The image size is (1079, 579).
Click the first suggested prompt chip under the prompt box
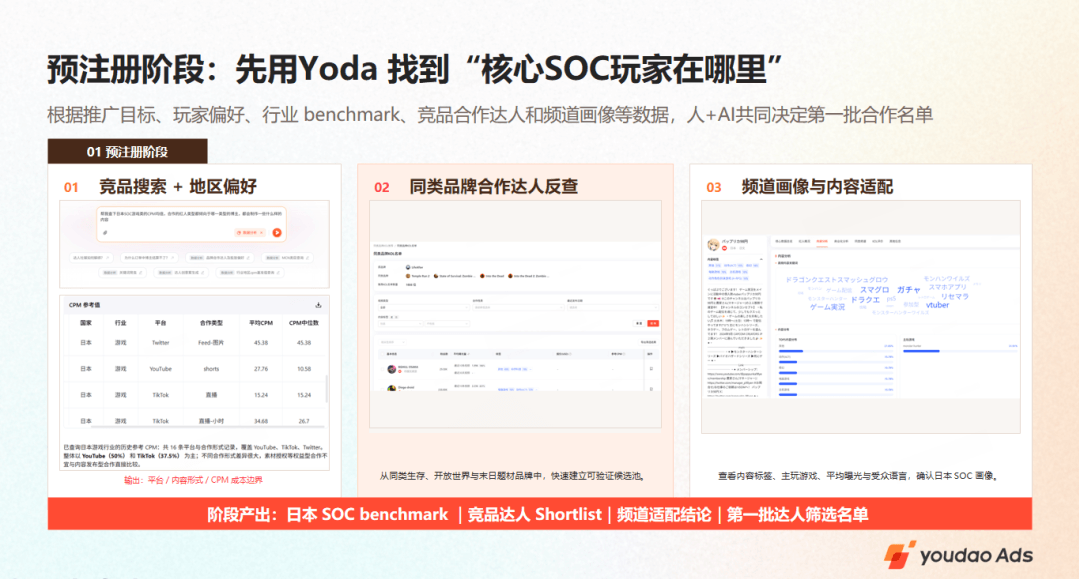click(91, 257)
